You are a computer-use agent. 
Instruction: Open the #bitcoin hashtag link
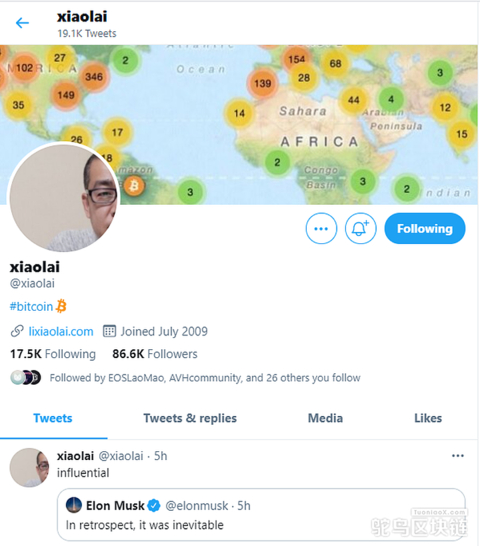[x=31, y=306]
